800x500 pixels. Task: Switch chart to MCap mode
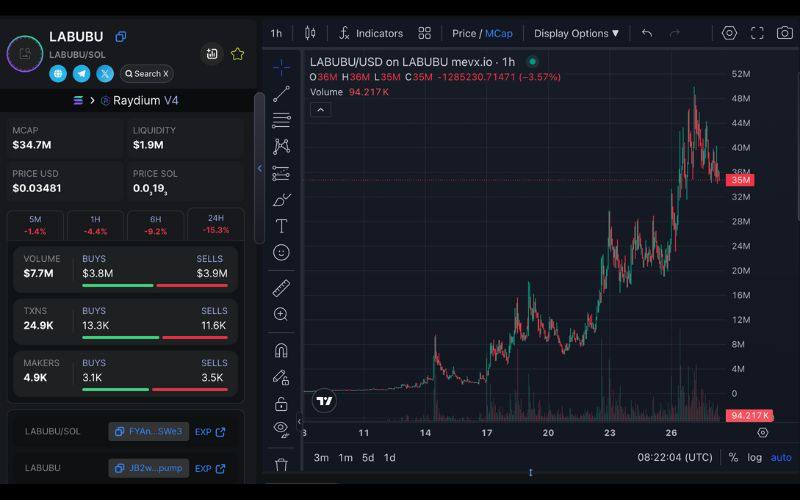(498, 34)
